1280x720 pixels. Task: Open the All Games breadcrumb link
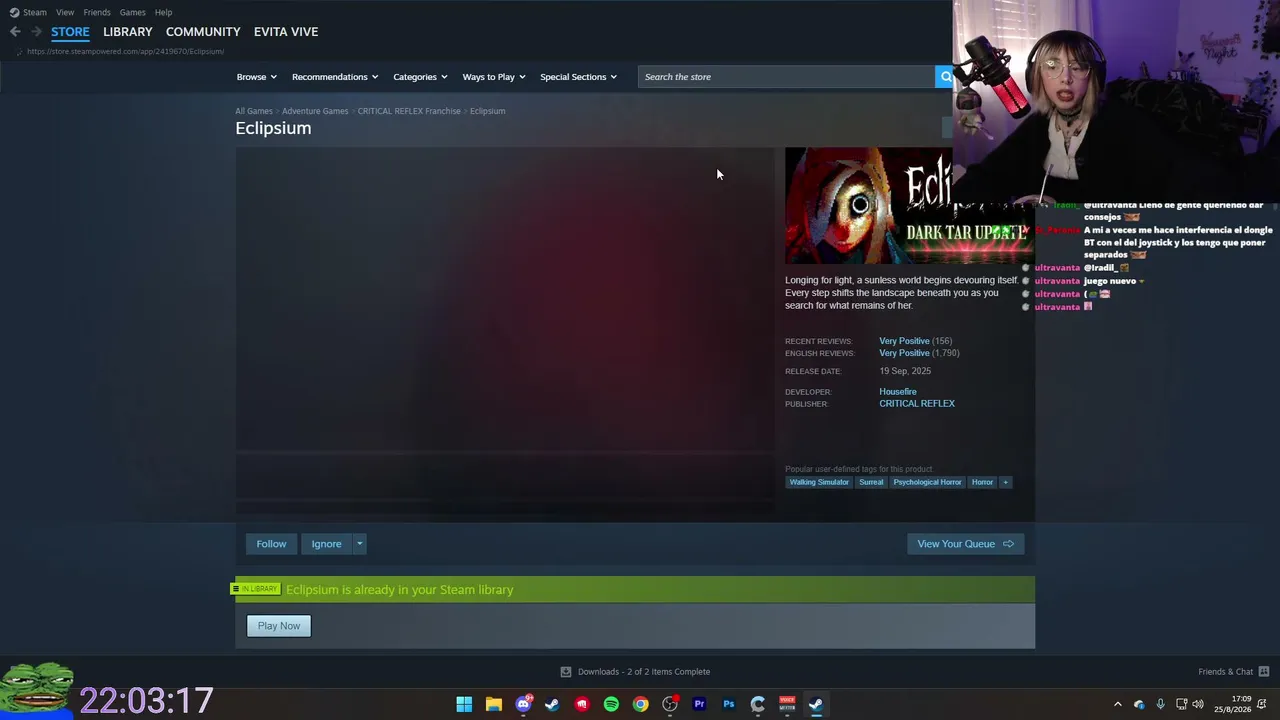254,111
